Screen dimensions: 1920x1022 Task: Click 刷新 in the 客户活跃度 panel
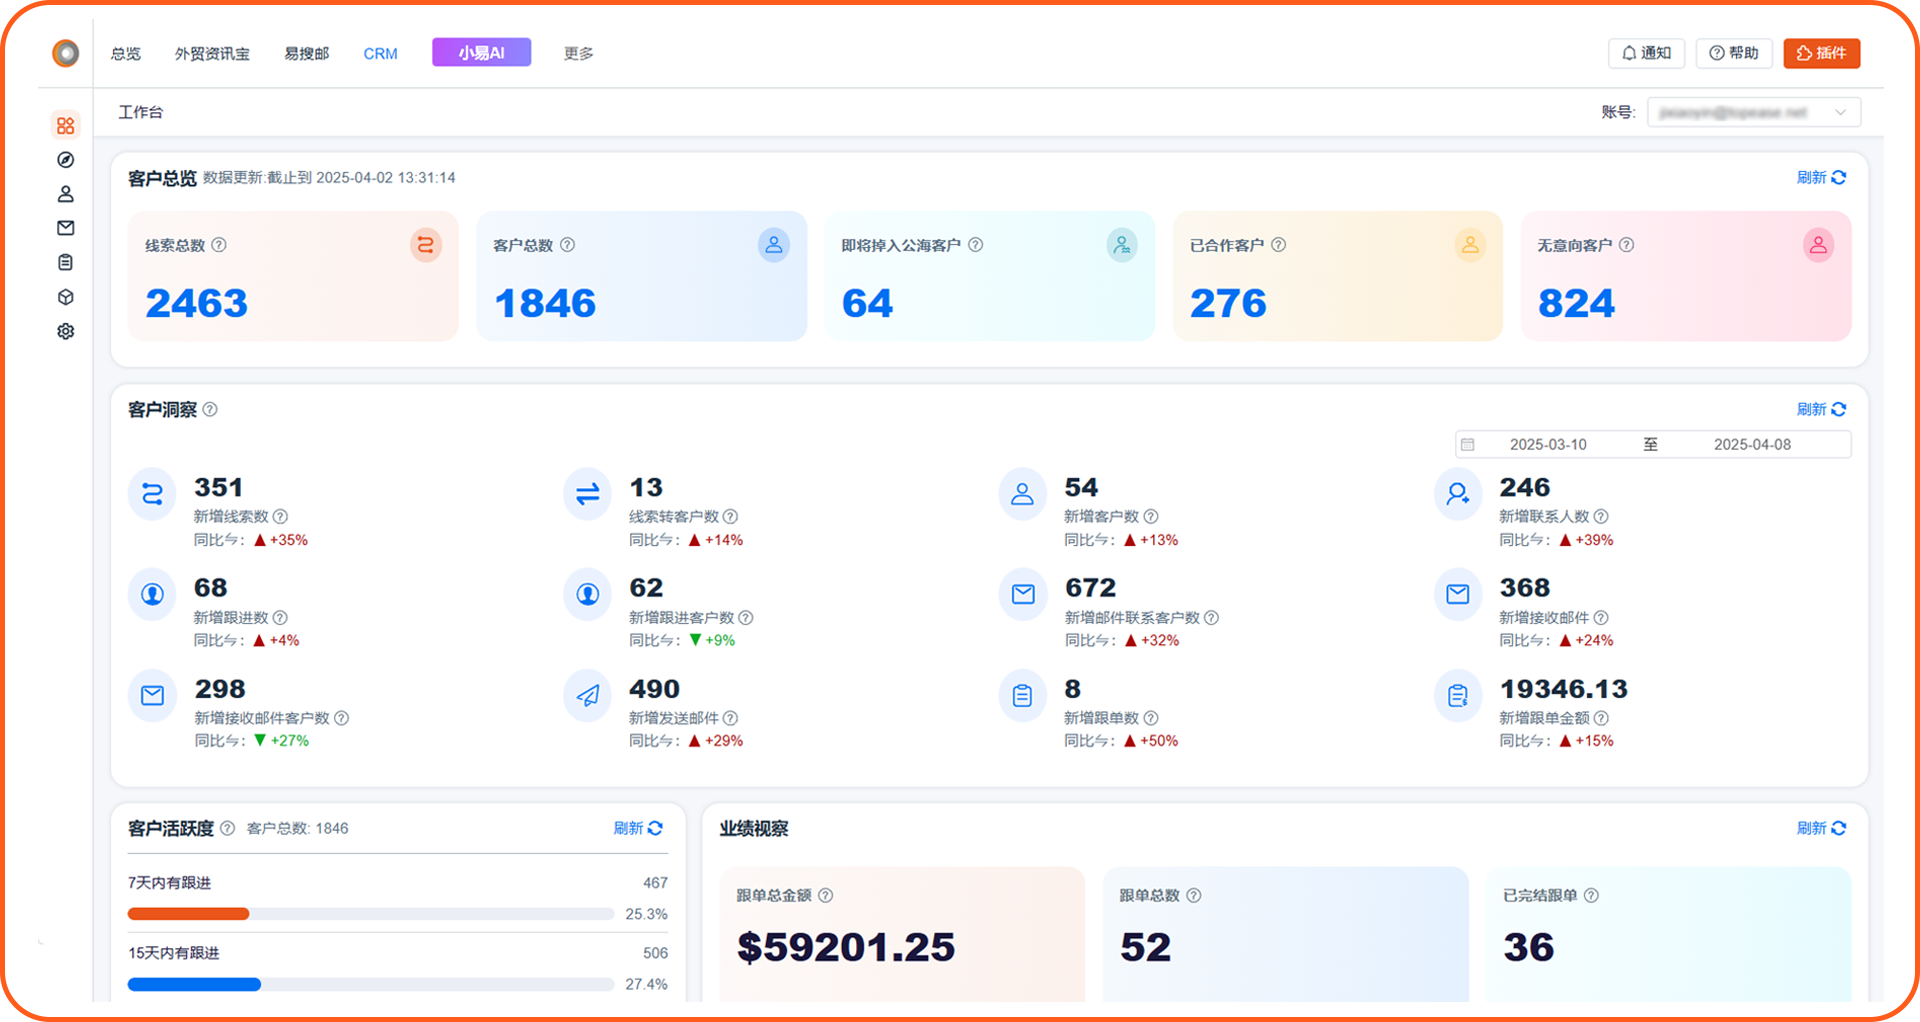click(637, 828)
